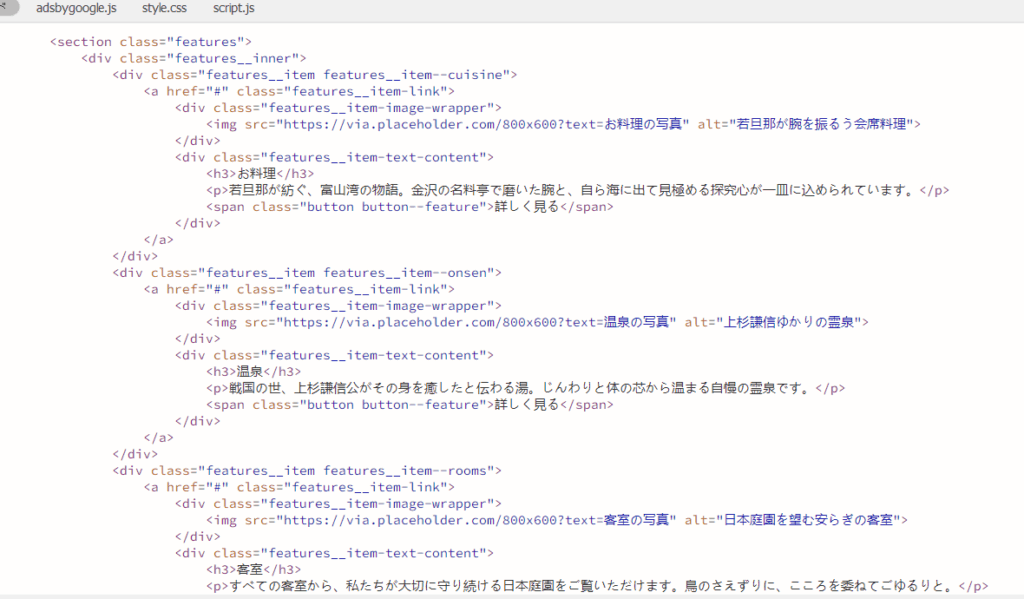Select the features__item--cuisine div line
This screenshot has height=599, width=1024.
pyautogui.click(x=315, y=74)
